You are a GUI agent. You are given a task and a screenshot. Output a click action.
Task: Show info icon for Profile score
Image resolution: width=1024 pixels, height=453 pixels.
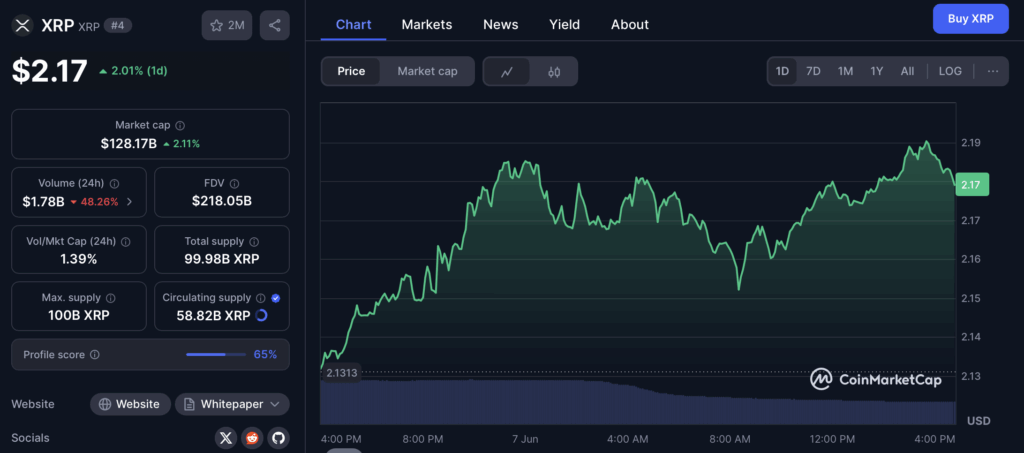point(95,354)
